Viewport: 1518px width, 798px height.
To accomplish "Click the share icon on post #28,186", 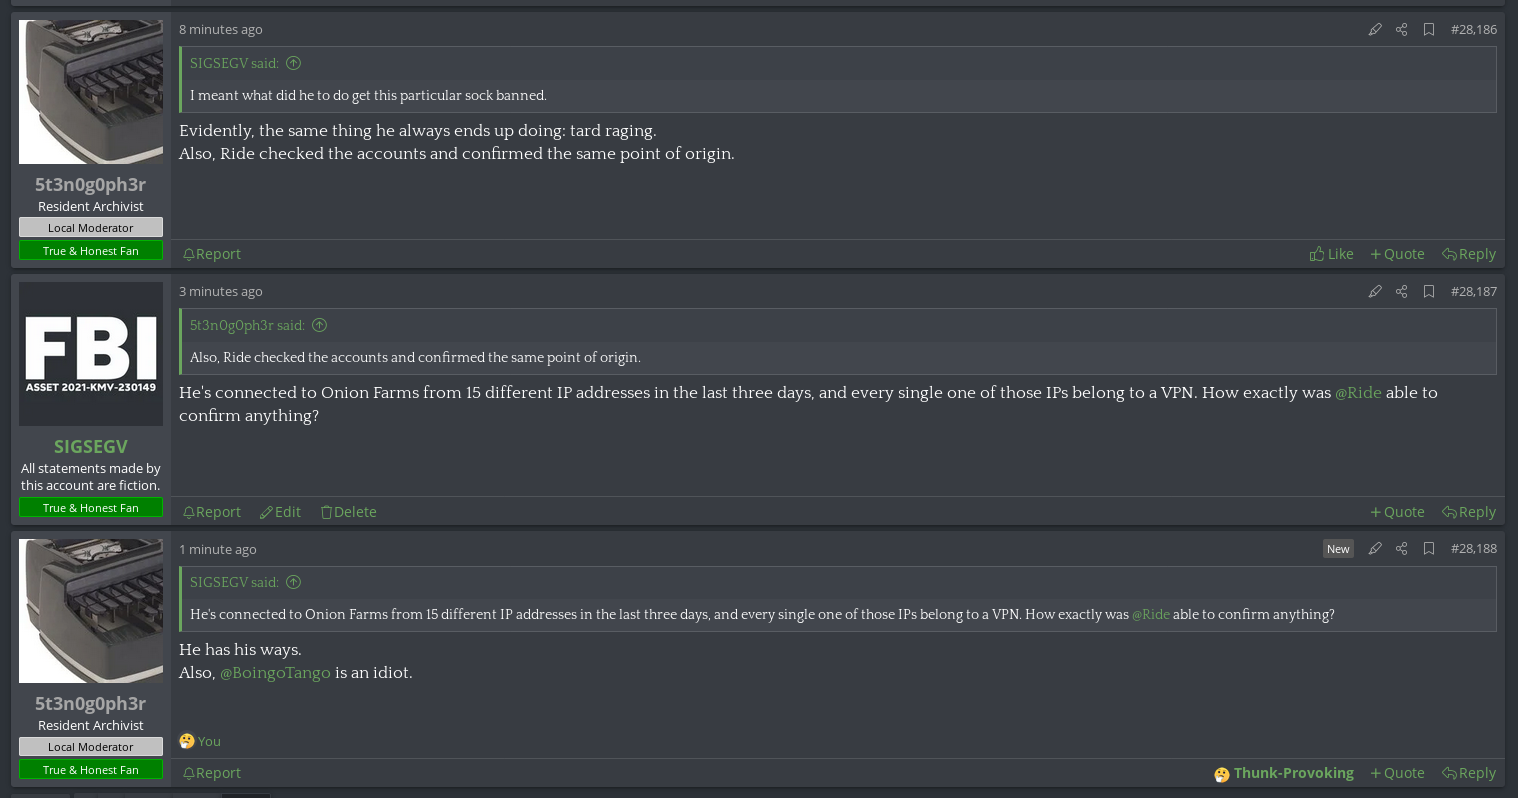I will pyautogui.click(x=1401, y=30).
